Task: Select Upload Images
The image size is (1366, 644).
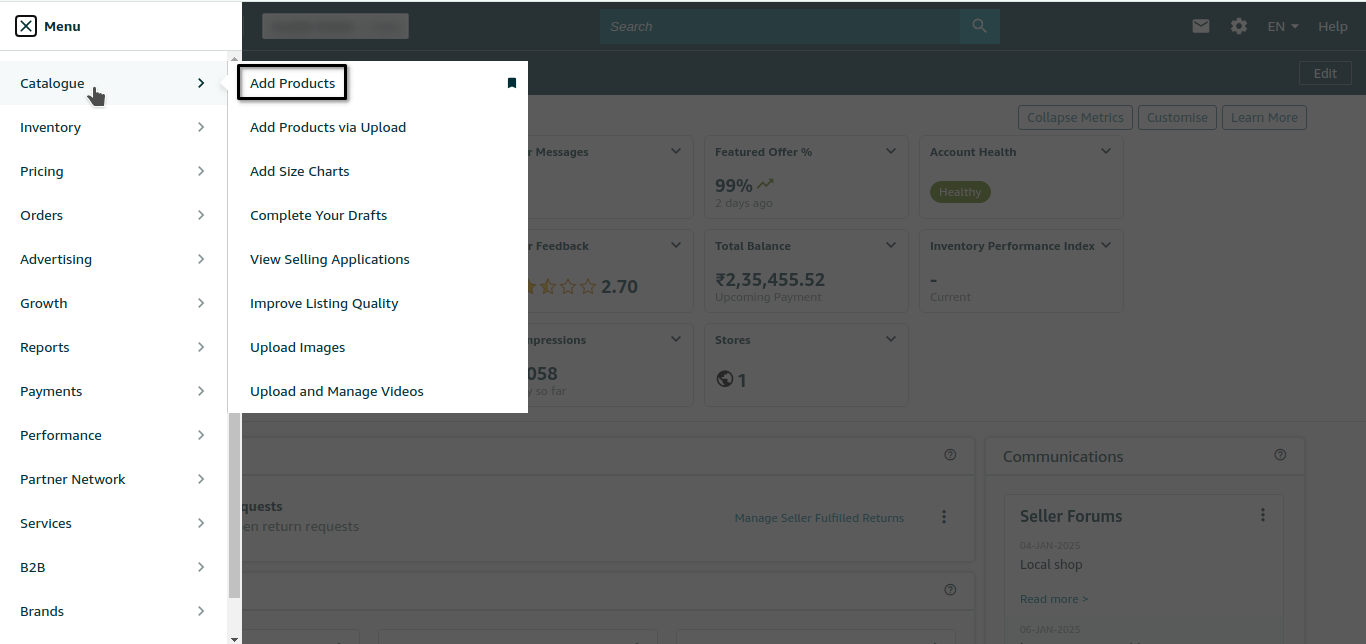Action: [x=297, y=347]
